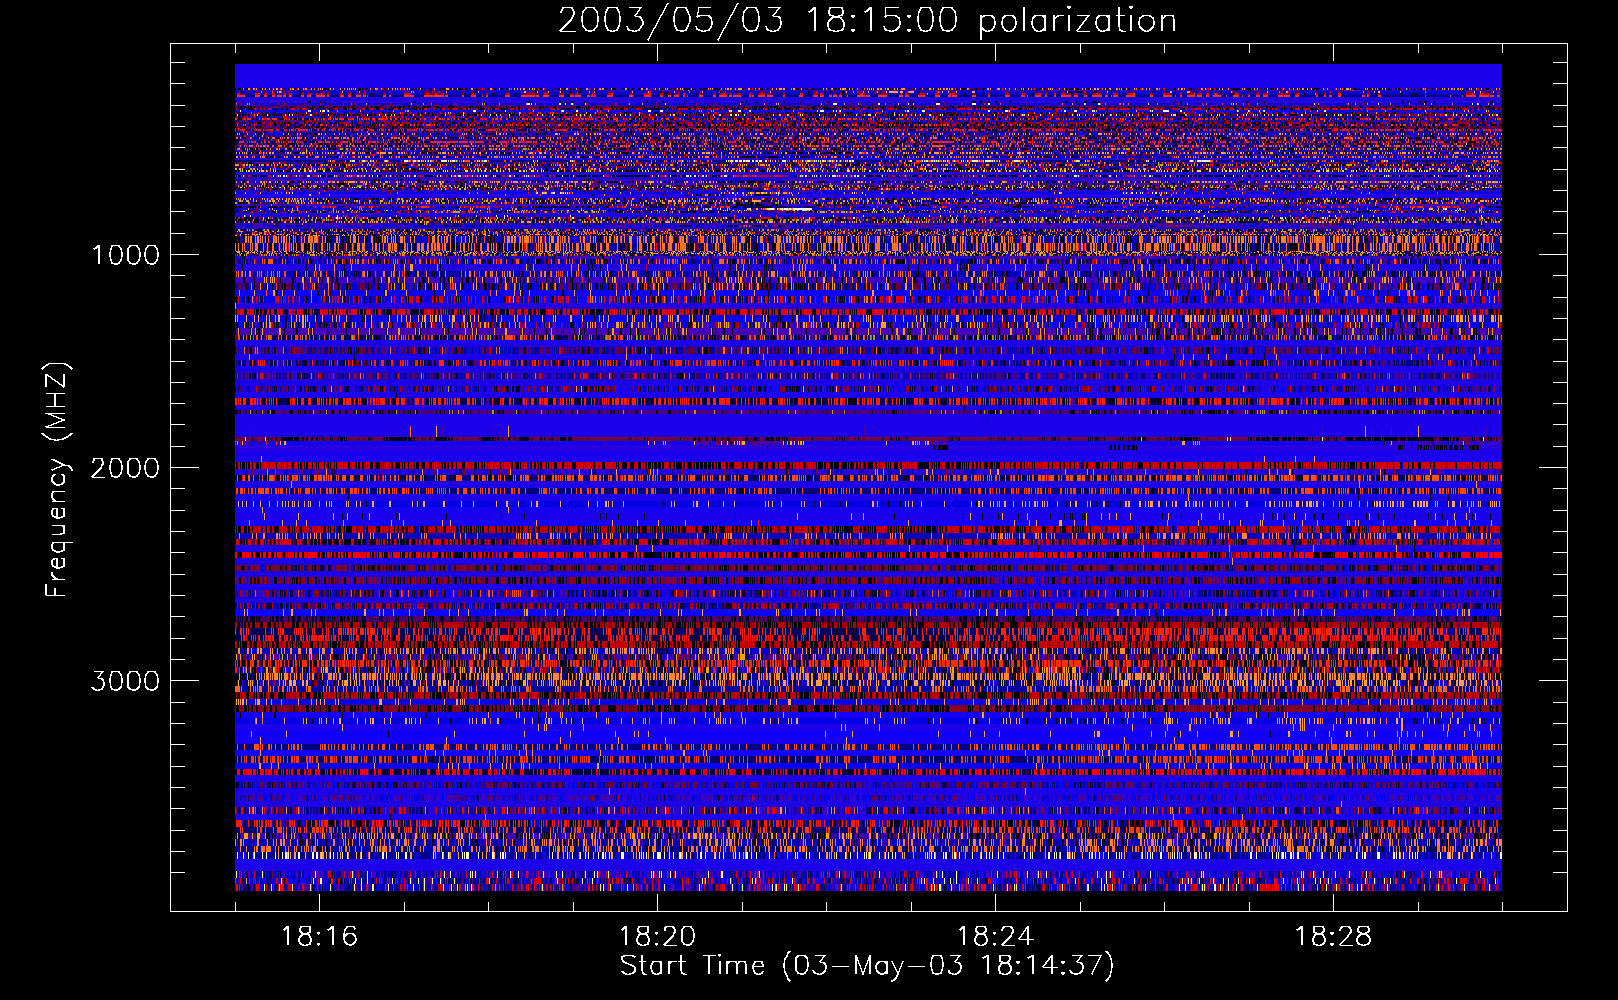Click the 3000 frequency tick label
1618x1000 pixels.
pos(125,681)
